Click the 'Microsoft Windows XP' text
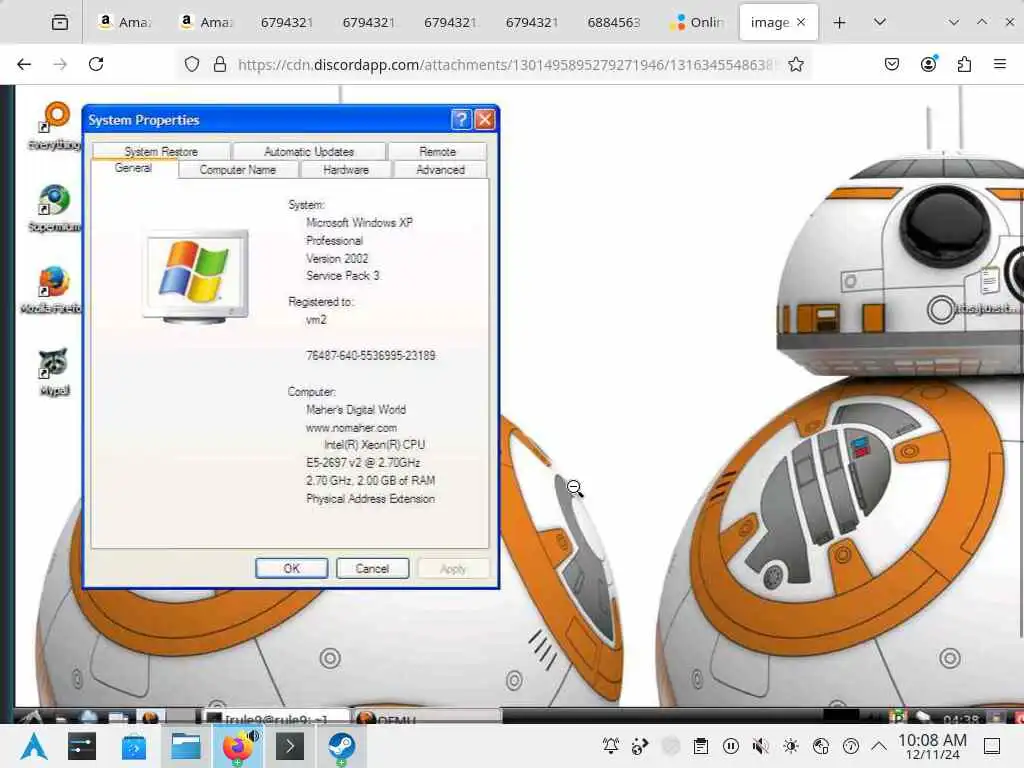The image size is (1024, 768). coord(359,223)
